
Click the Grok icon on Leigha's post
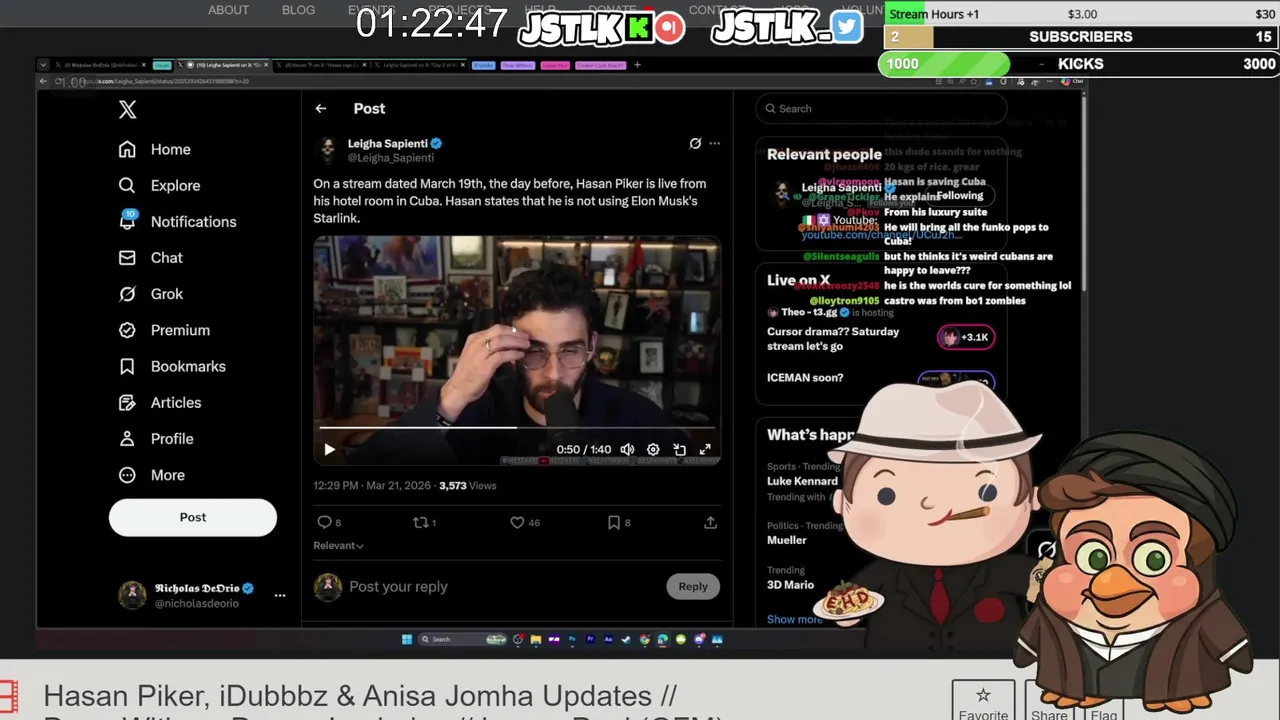coord(695,143)
